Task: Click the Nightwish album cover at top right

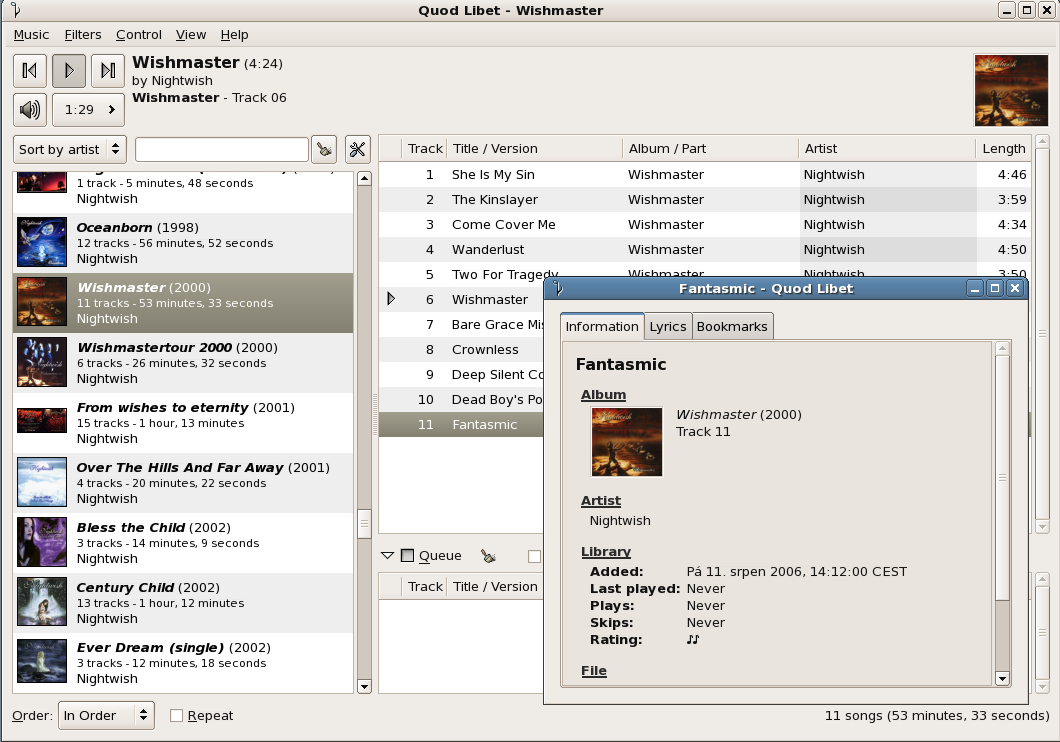Action: 1003,90
